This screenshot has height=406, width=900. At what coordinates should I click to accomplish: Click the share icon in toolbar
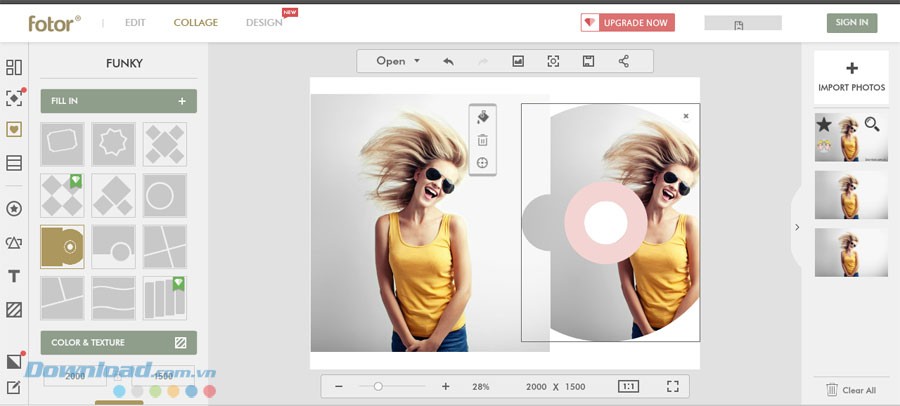point(623,61)
